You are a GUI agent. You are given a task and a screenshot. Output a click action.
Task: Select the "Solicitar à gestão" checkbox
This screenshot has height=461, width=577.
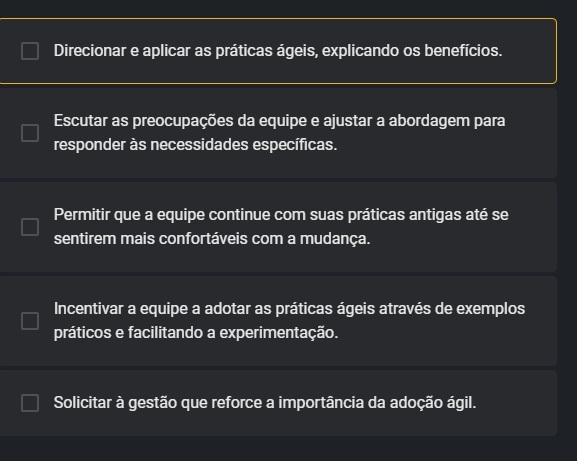coord(30,403)
